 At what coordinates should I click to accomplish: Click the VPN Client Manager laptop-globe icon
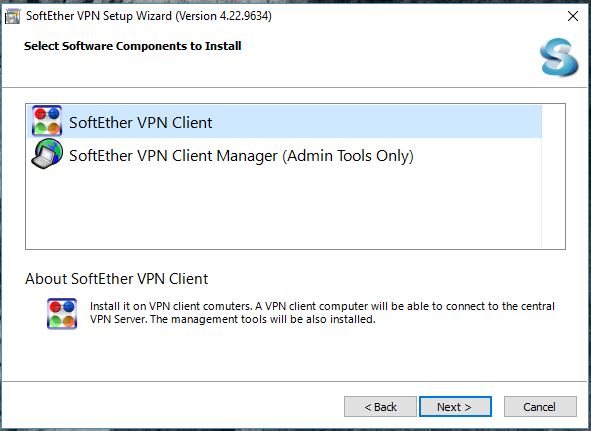click(x=47, y=154)
